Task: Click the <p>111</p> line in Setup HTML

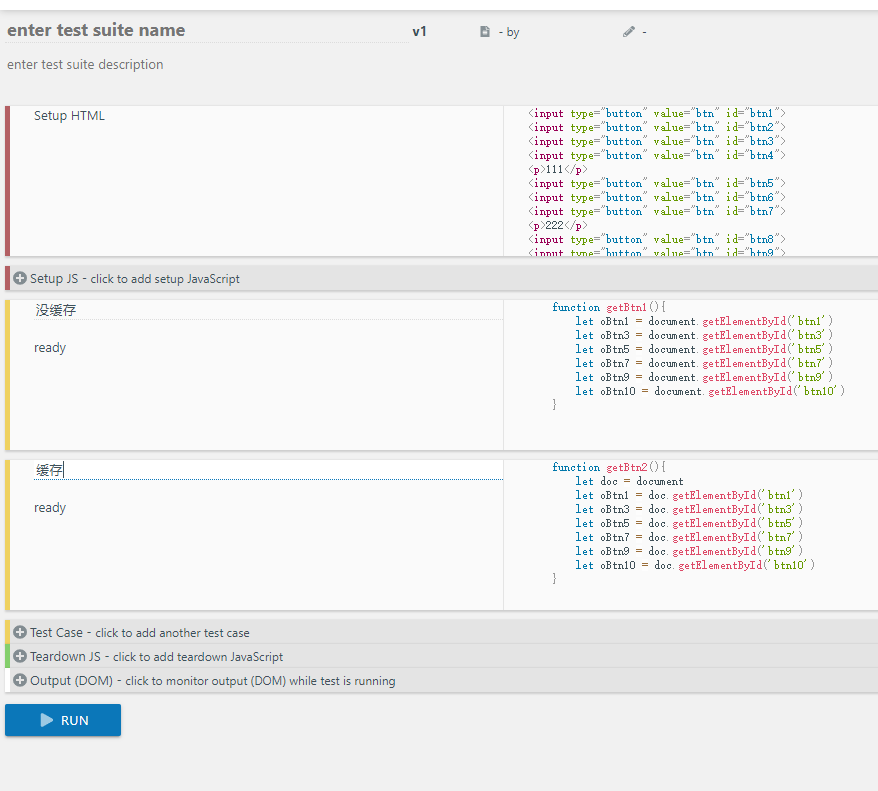Action: coord(558,170)
